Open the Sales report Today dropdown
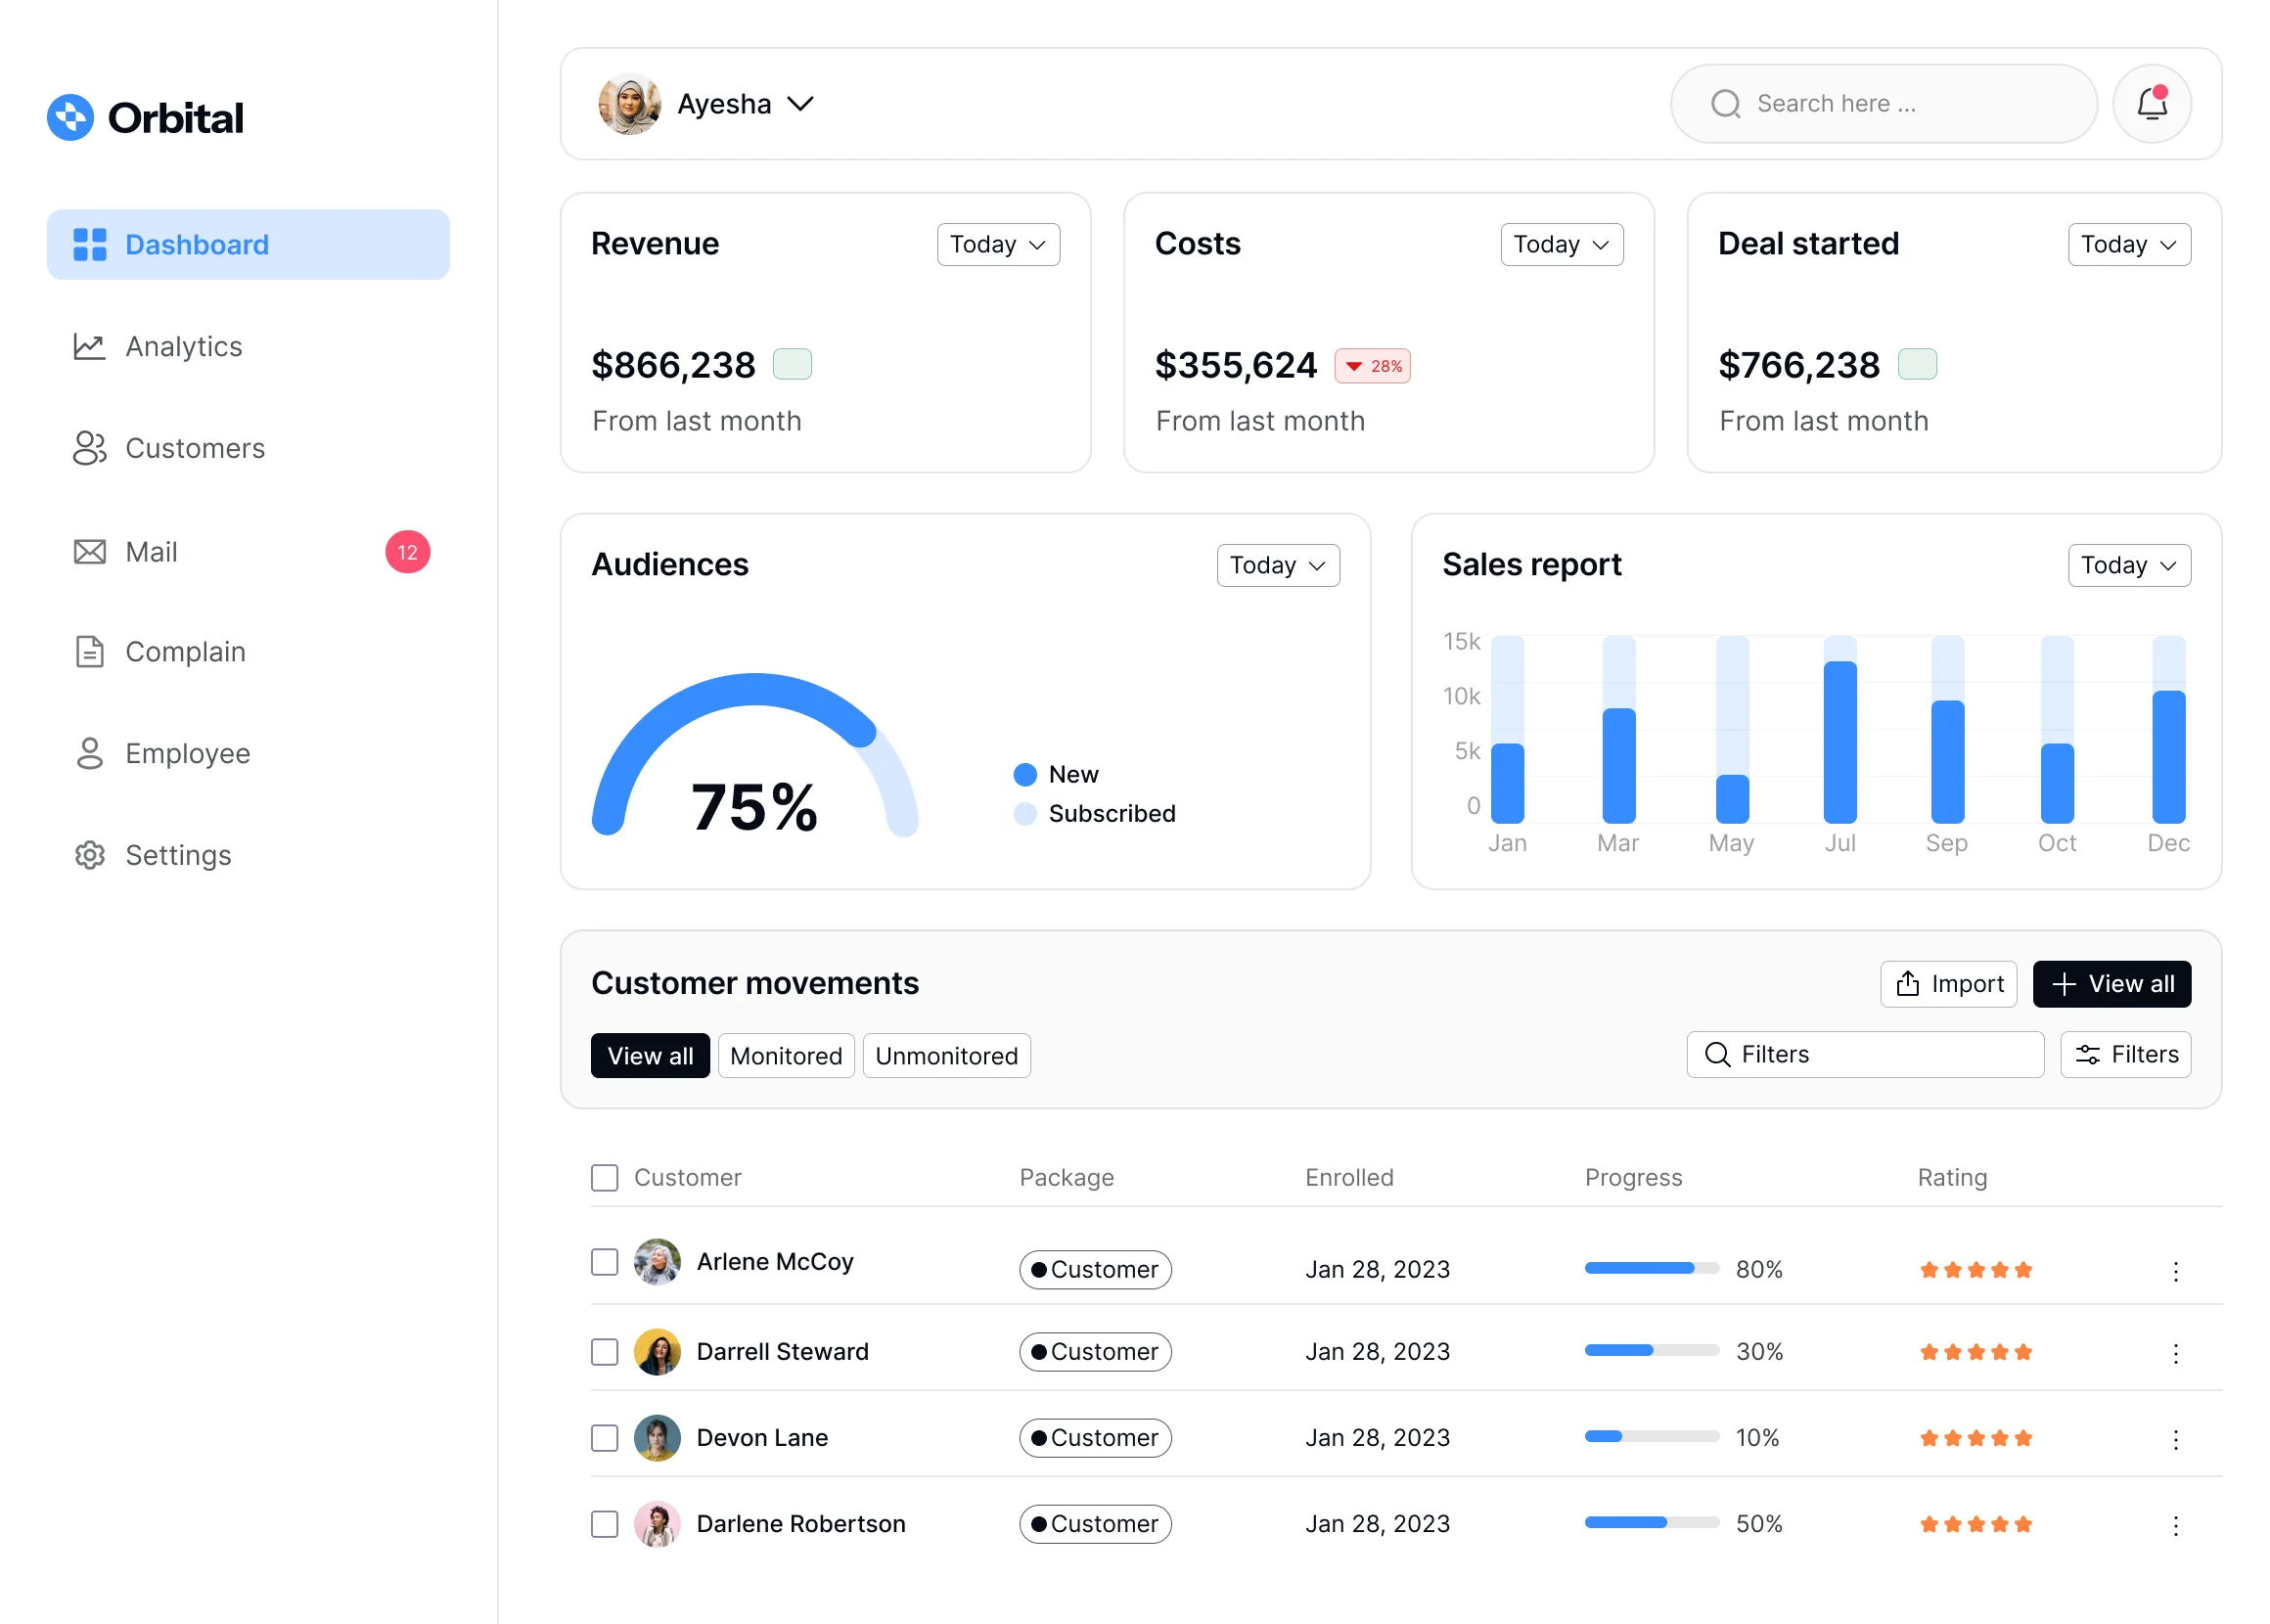 click(x=2128, y=565)
